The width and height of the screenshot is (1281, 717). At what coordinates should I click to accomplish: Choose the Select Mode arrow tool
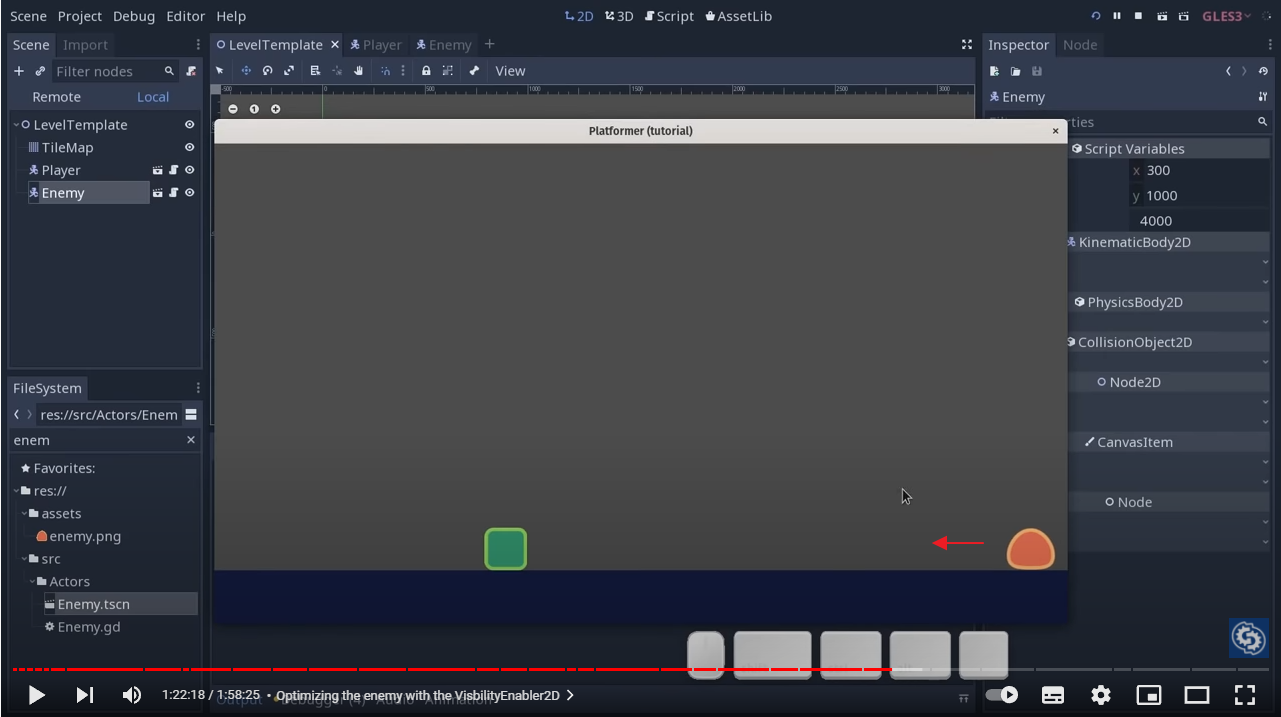tap(220, 71)
